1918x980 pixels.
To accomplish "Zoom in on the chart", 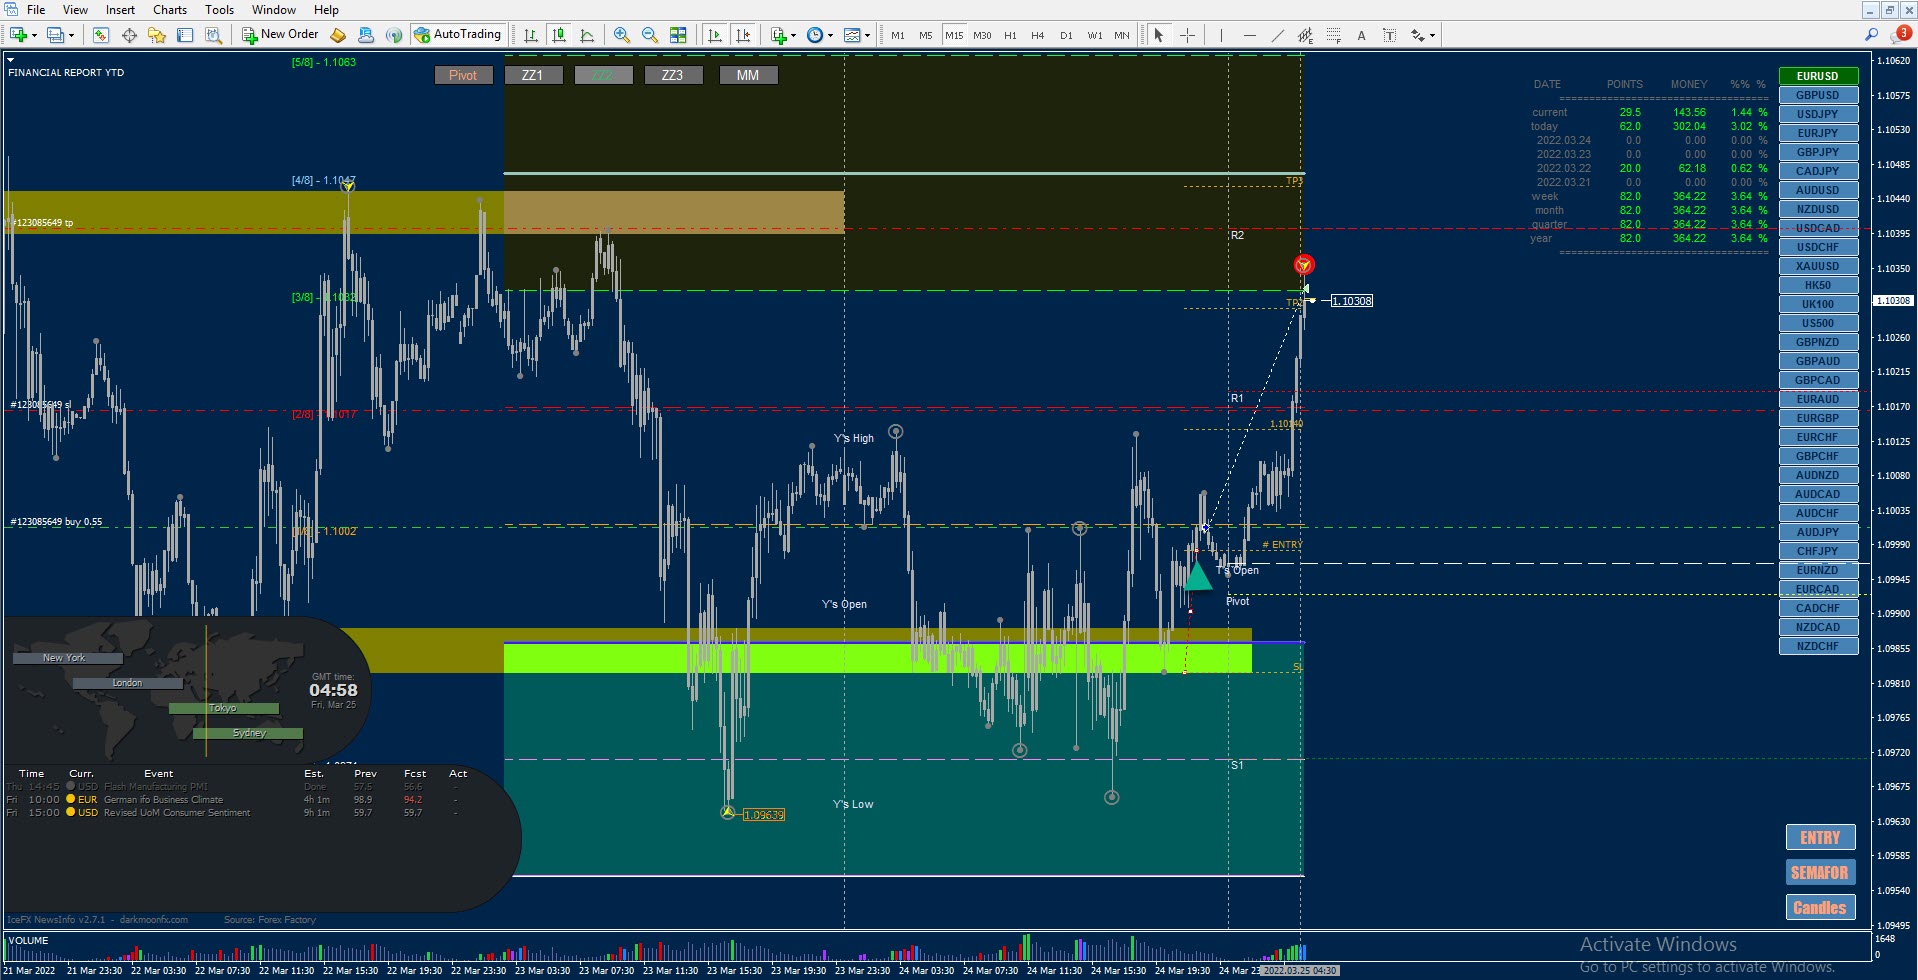I will 622,35.
